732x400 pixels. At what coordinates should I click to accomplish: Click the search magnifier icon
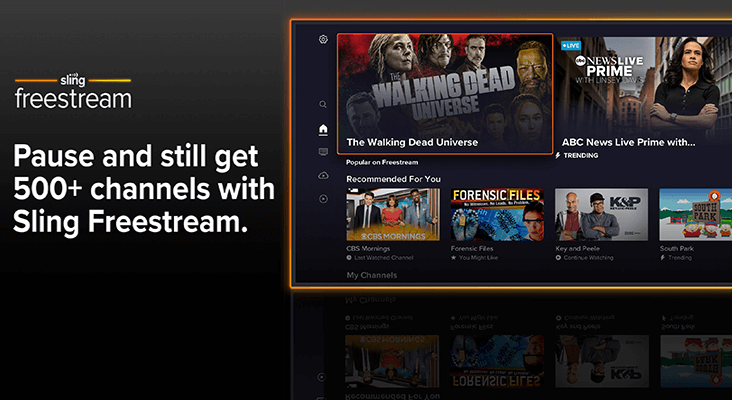click(x=323, y=104)
